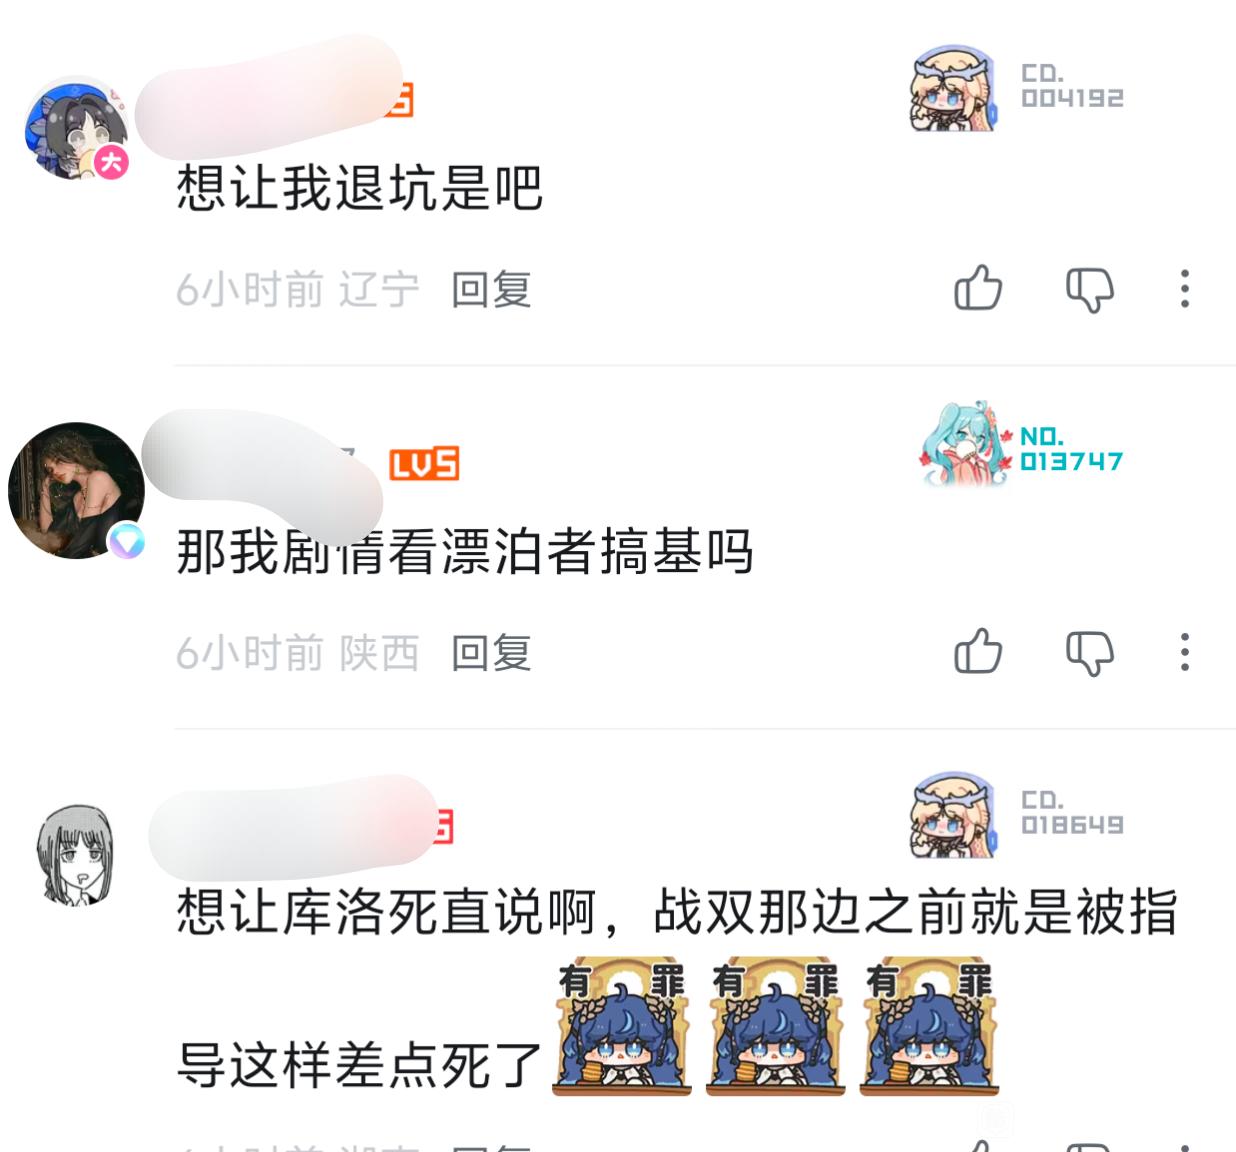Tap the blue diamond badge on second avatar
1236x1152 pixels.
coord(127,541)
